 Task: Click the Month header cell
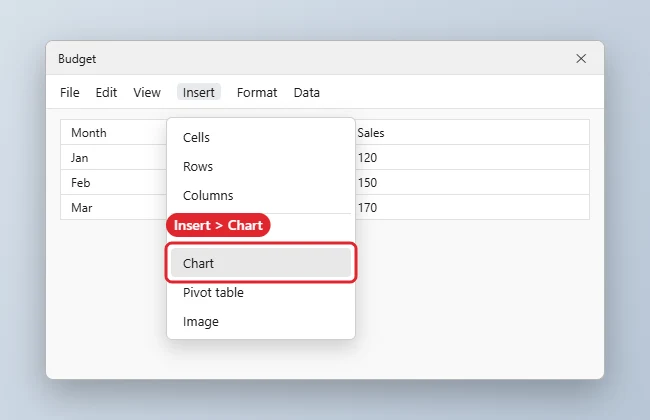click(x=114, y=133)
